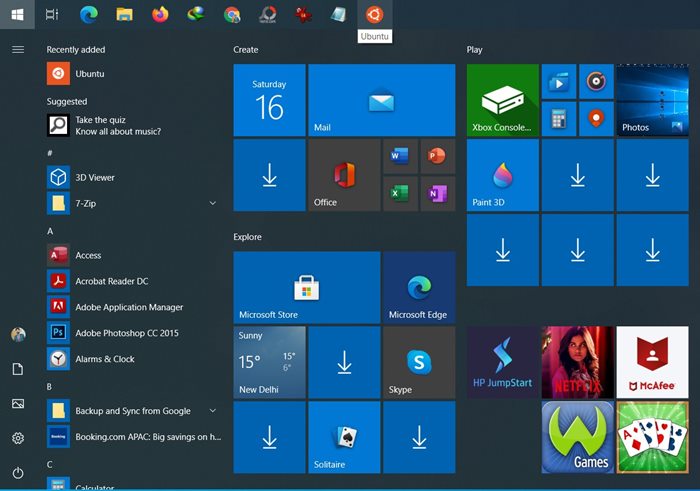Open the HP JumpStart tile
Image resolution: width=700 pixels, height=491 pixels.
point(503,362)
